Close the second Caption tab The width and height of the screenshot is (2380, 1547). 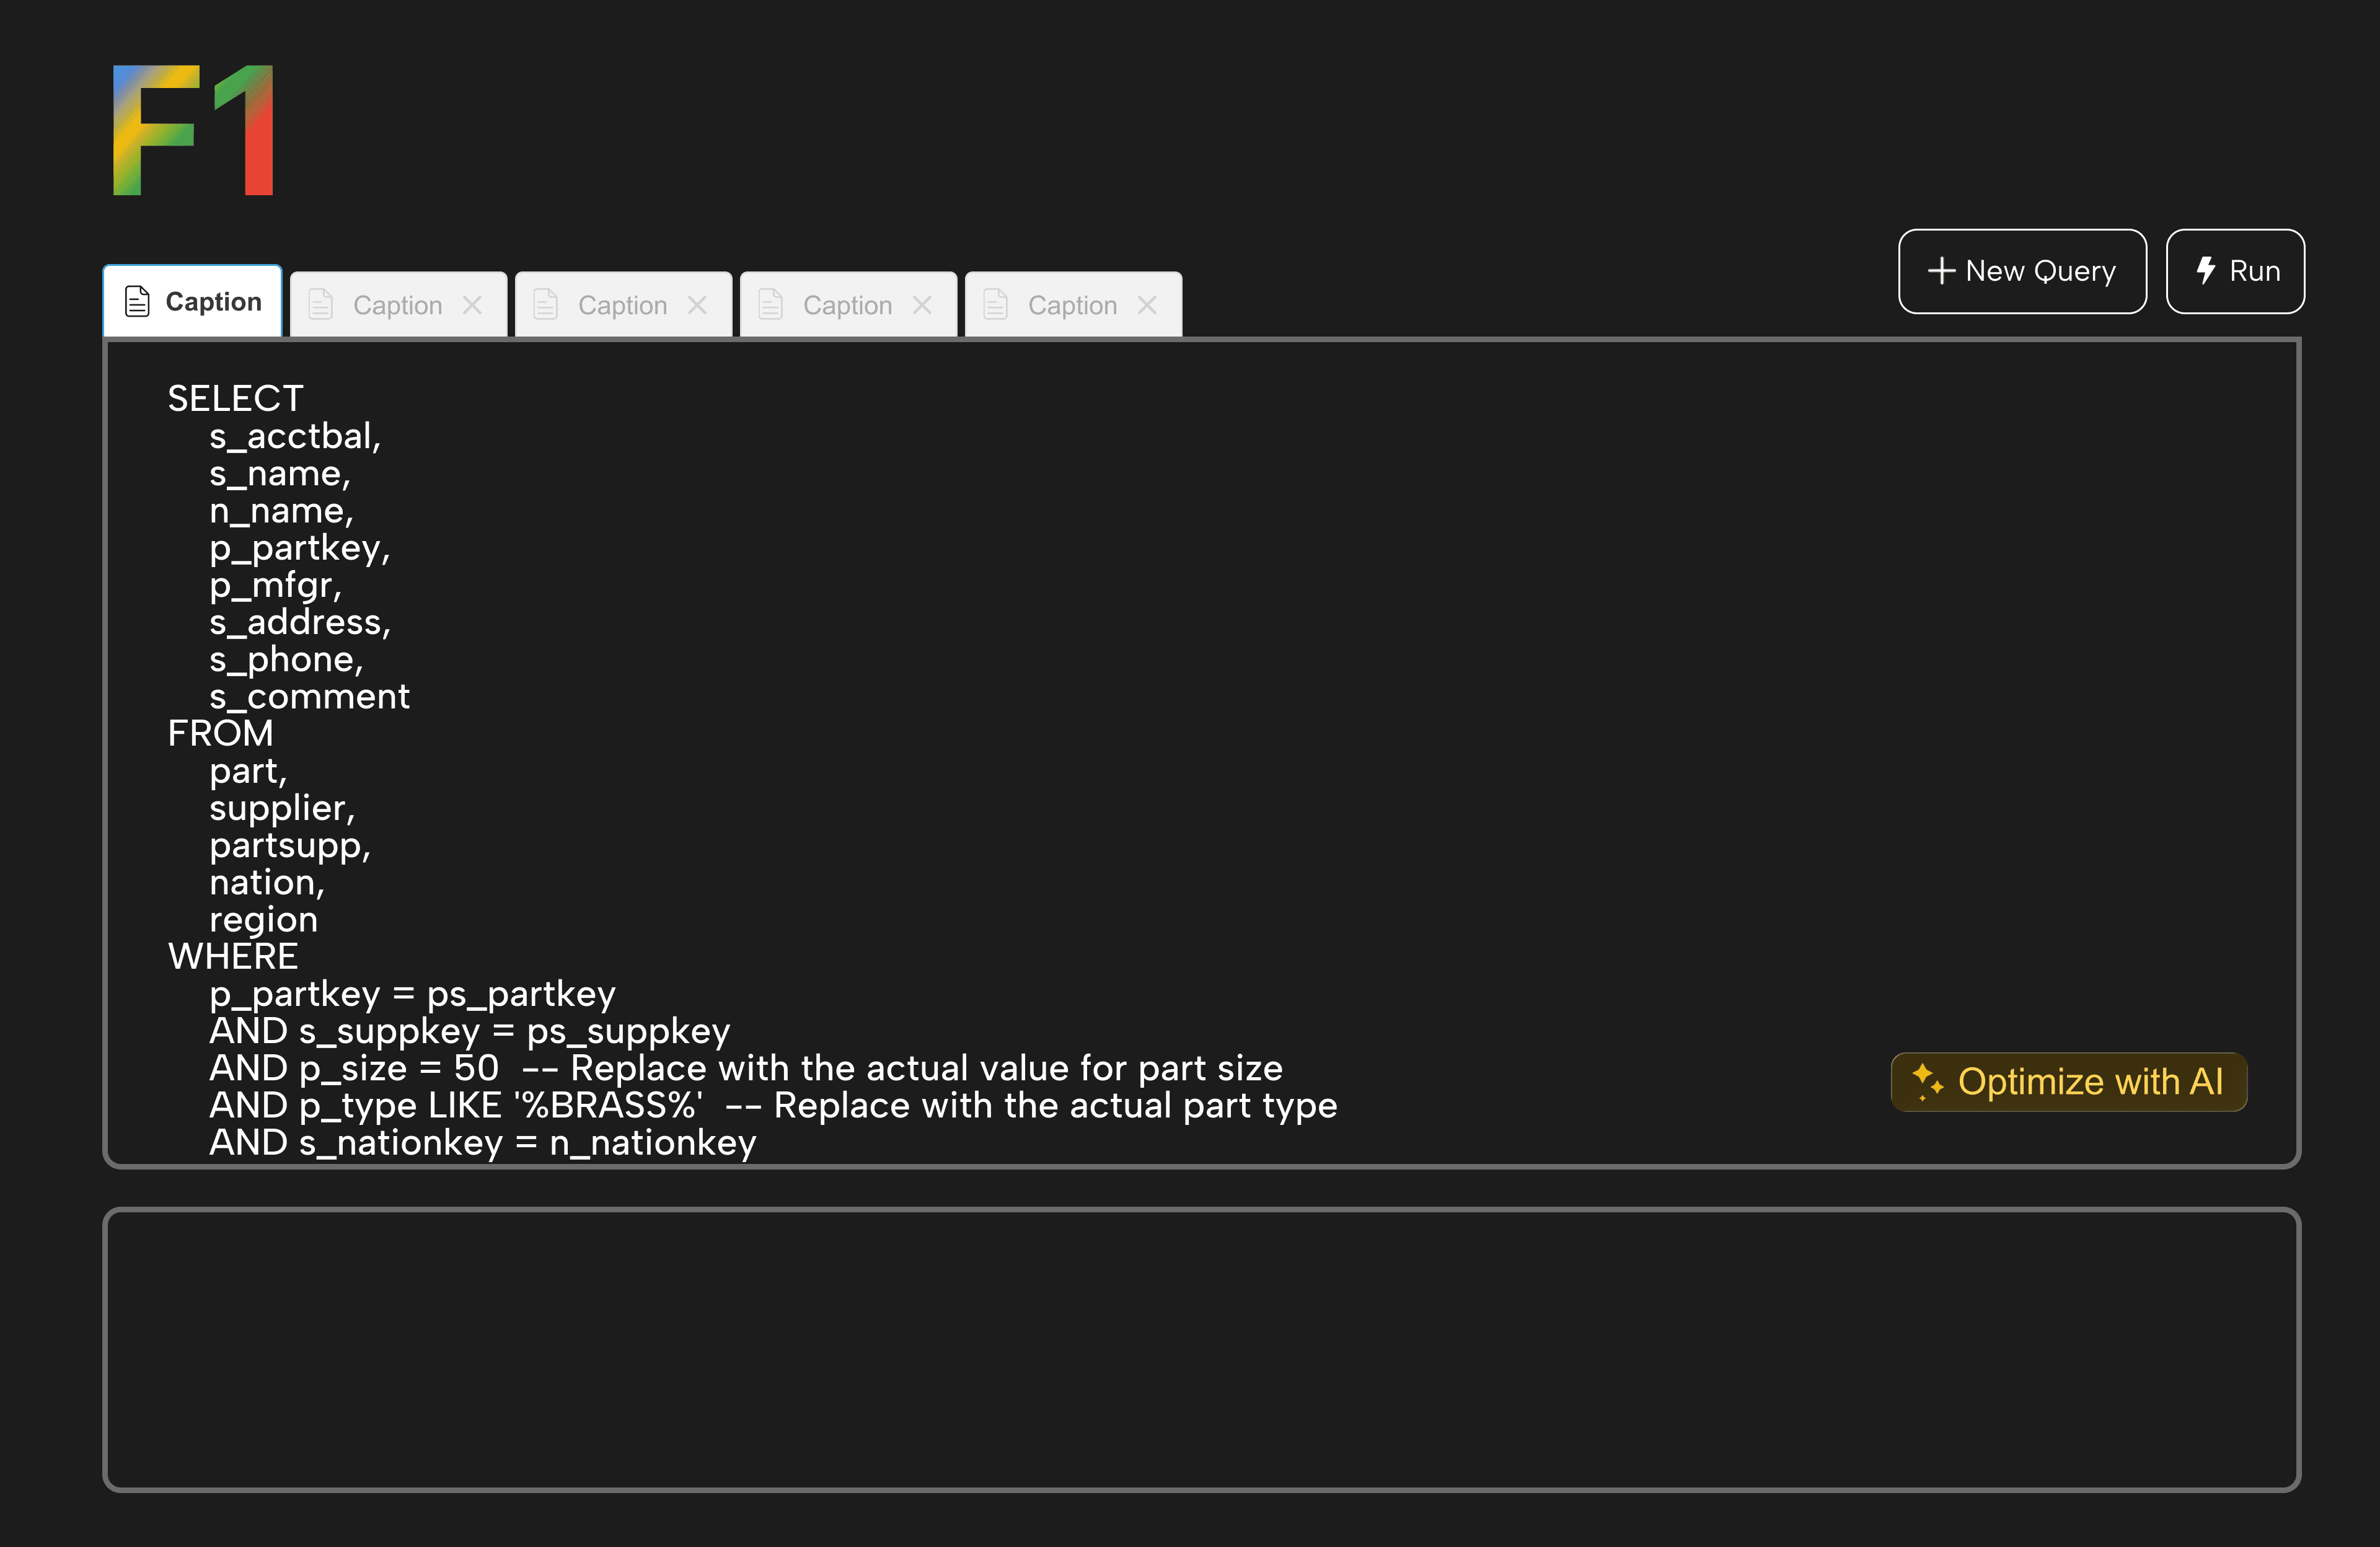[472, 305]
